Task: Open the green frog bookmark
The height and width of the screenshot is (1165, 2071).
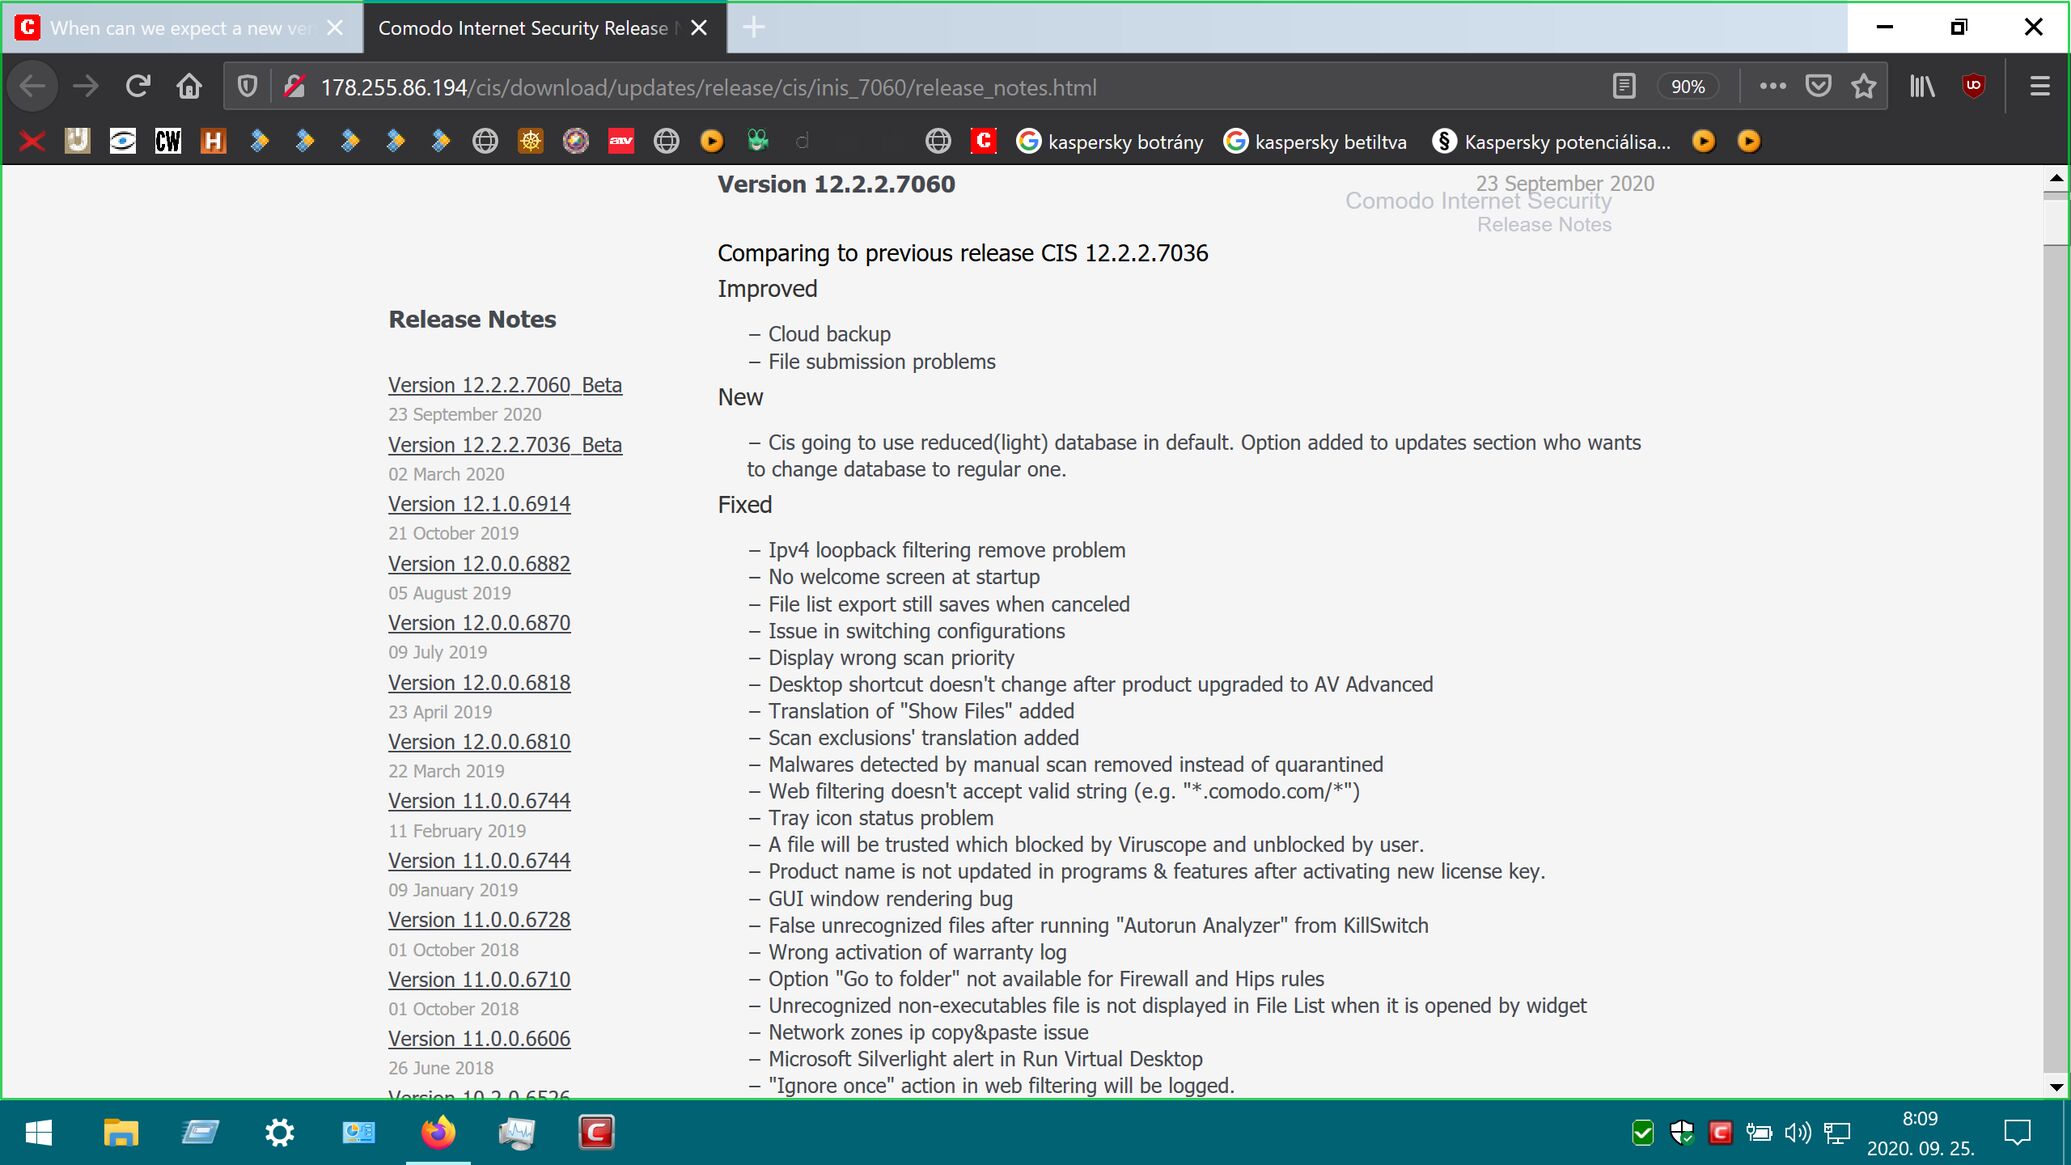Action: [758, 141]
